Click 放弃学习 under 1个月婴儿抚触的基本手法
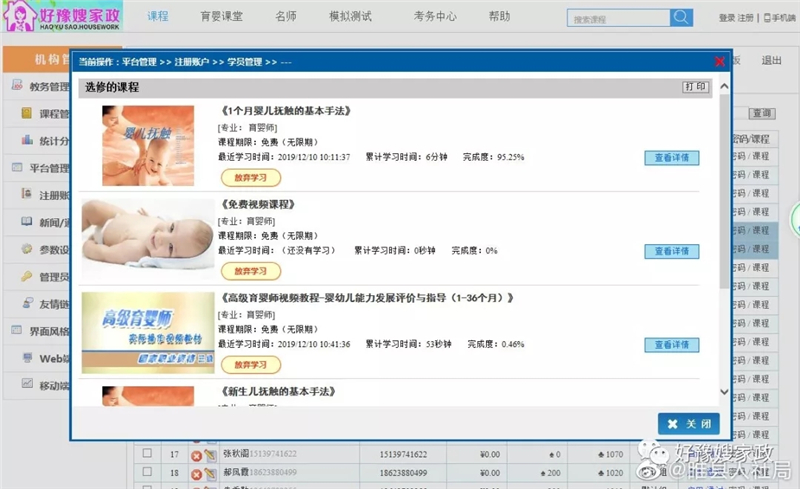 (x=251, y=178)
